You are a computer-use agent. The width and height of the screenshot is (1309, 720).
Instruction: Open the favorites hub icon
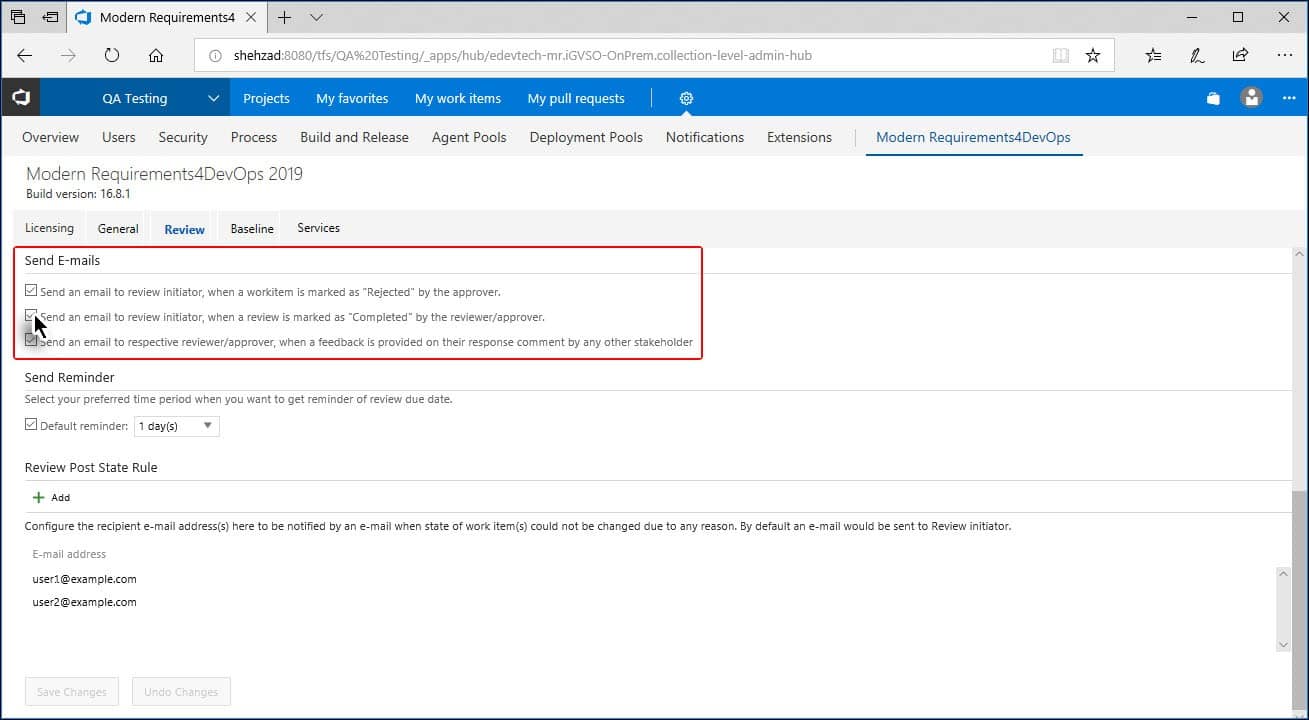pos(1154,56)
